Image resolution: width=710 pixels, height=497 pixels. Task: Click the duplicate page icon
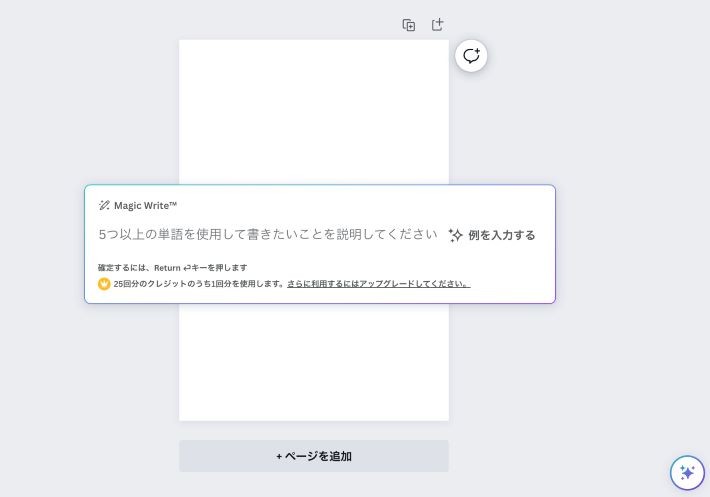coord(409,25)
